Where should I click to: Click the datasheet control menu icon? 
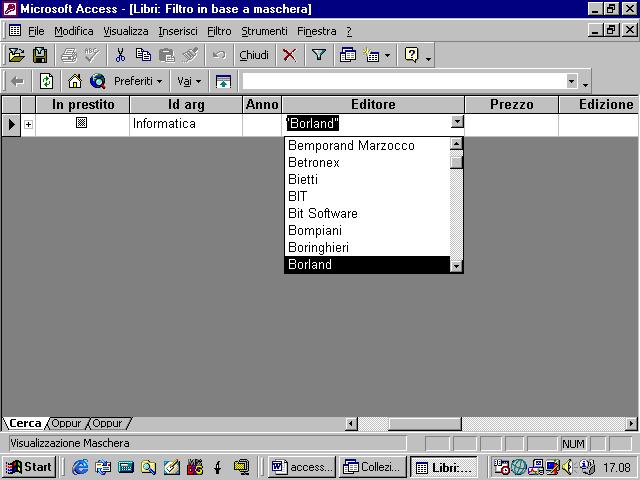point(15,31)
